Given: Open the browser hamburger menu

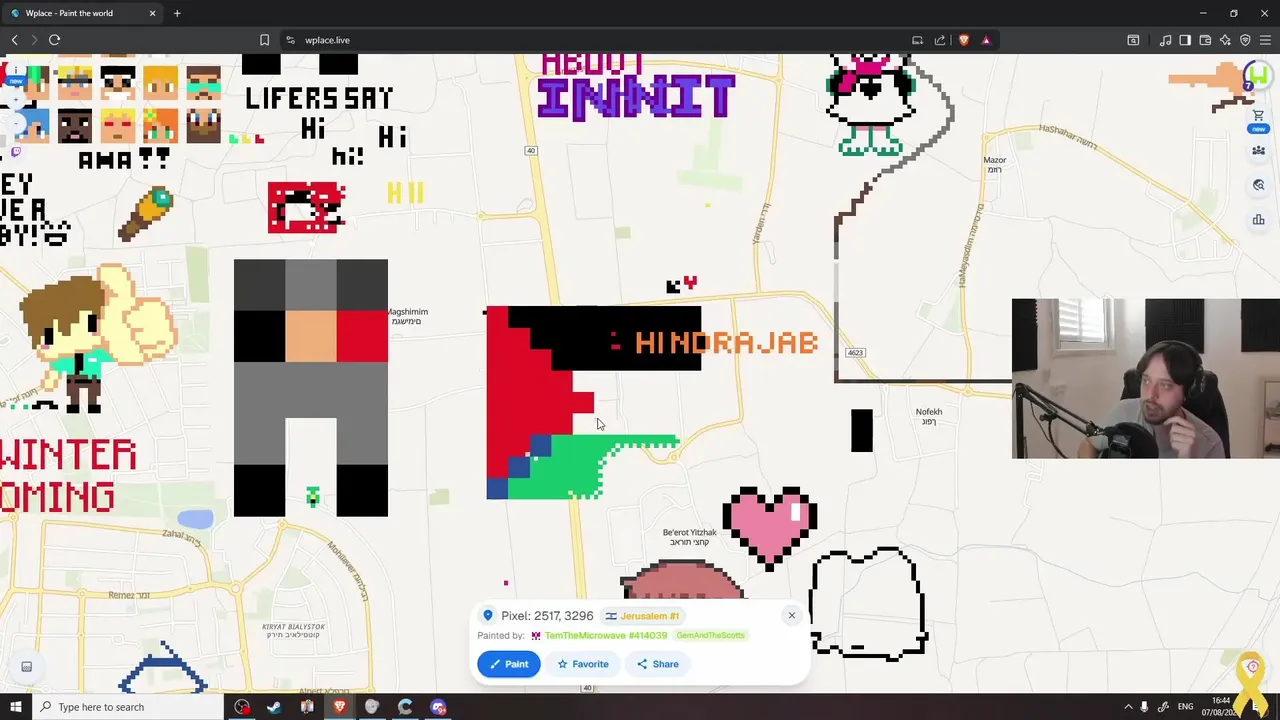Looking at the screenshot, I should [x=1265, y=40].
